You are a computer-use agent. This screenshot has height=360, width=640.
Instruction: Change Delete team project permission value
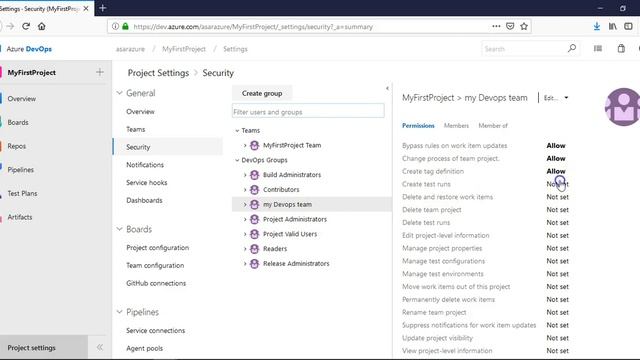(558, 210)
